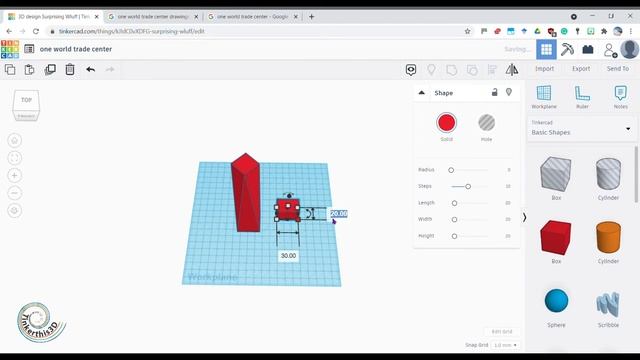This screenshot has width=640, height=360.
Task: Zoom in with the plus icon
Action: (x=15, y=176)
